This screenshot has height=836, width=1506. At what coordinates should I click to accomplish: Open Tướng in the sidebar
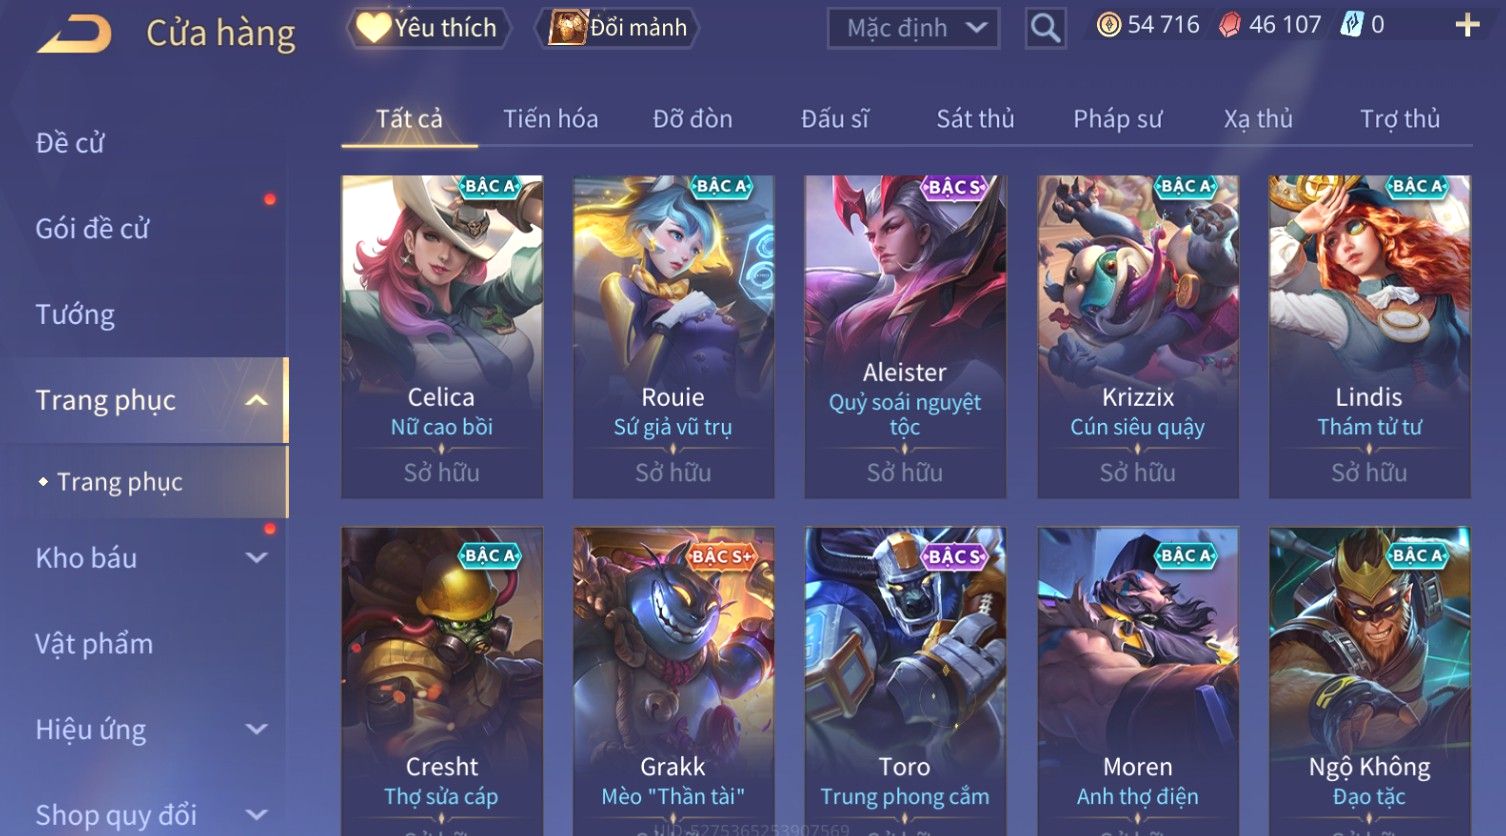pyautogui.click(x=75, y=314)
